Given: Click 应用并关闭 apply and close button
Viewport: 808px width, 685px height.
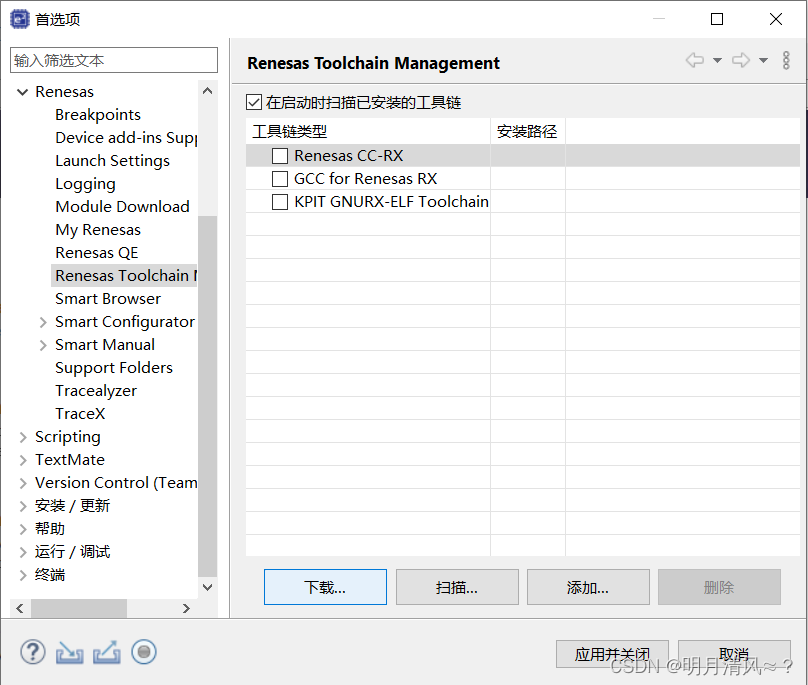Looking at the screenshot, I should tap(612, 654).
